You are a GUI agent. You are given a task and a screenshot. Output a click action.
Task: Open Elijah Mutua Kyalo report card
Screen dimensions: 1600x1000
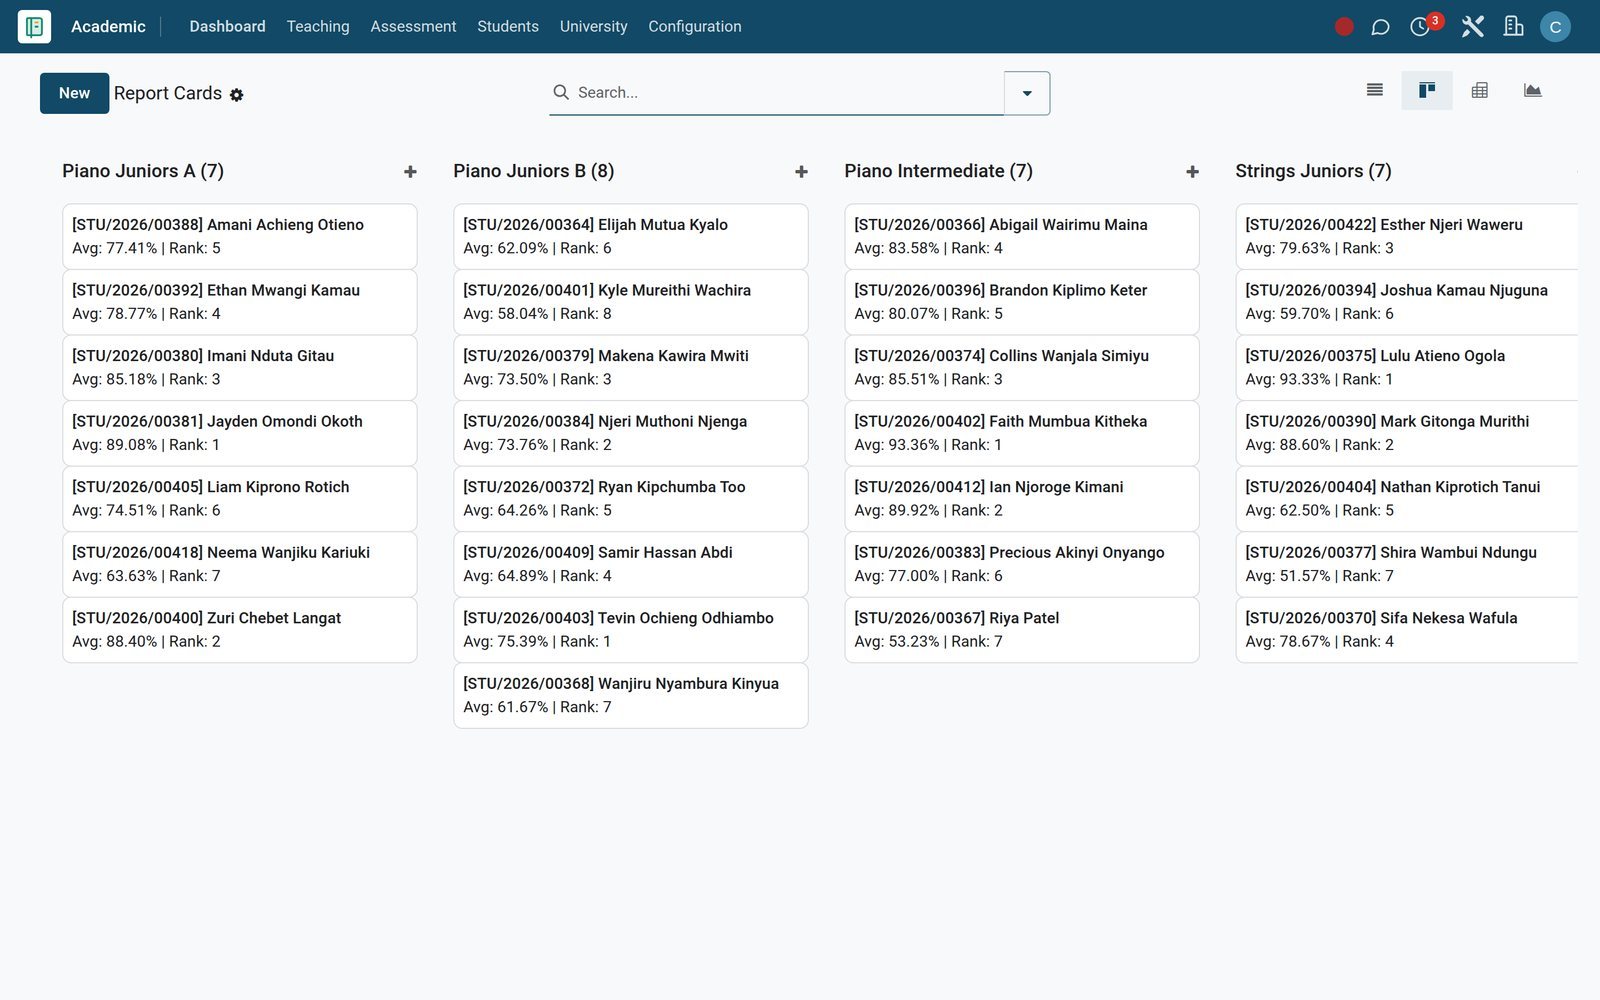point(631,236)
